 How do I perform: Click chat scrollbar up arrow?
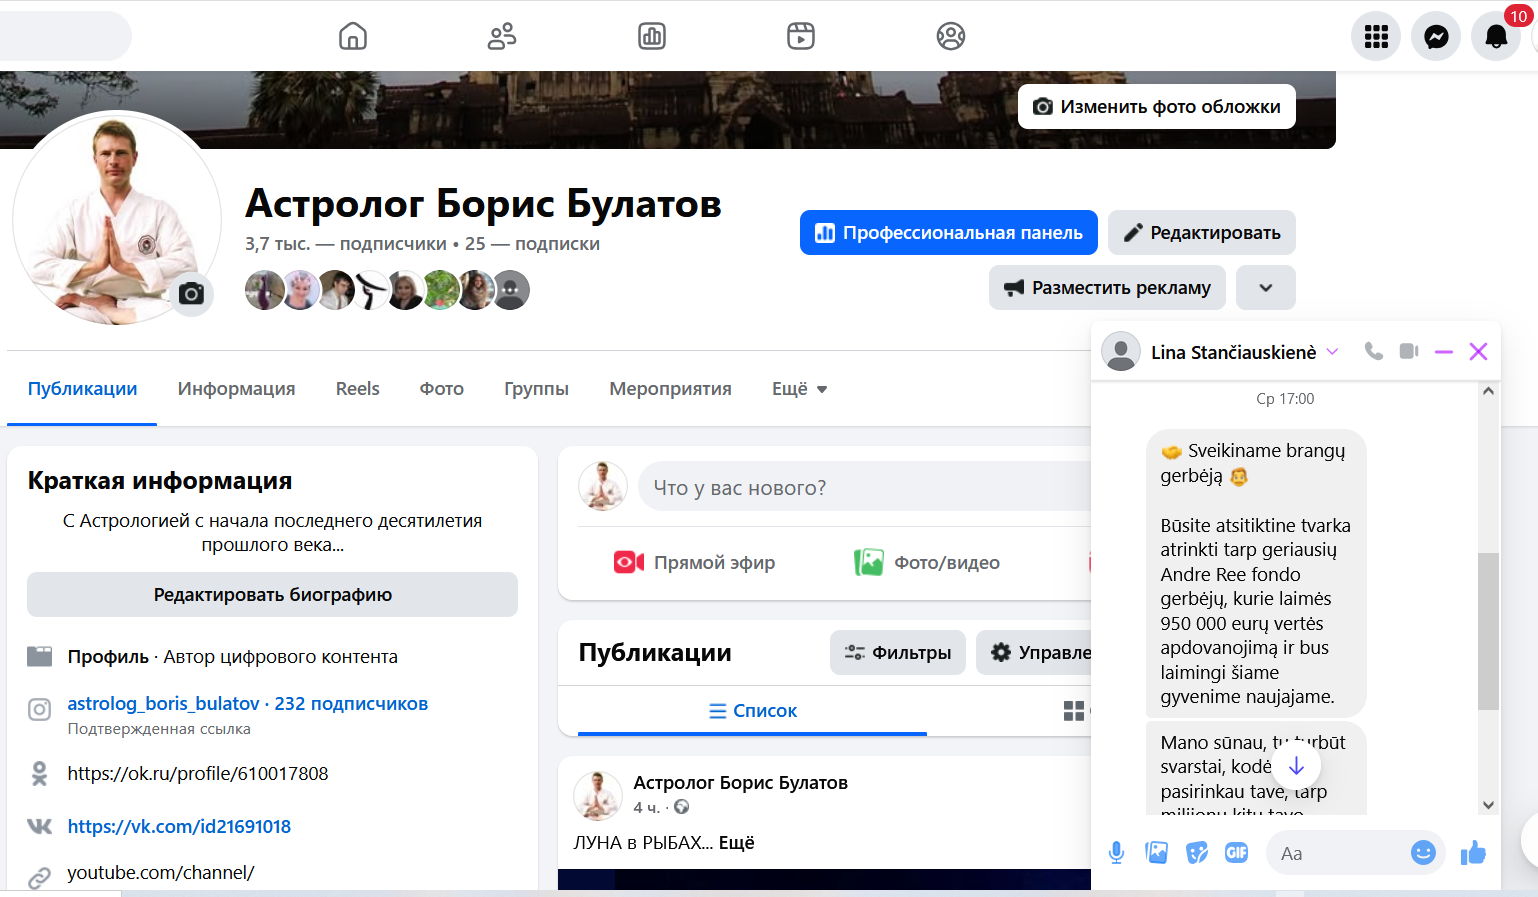1488,391
